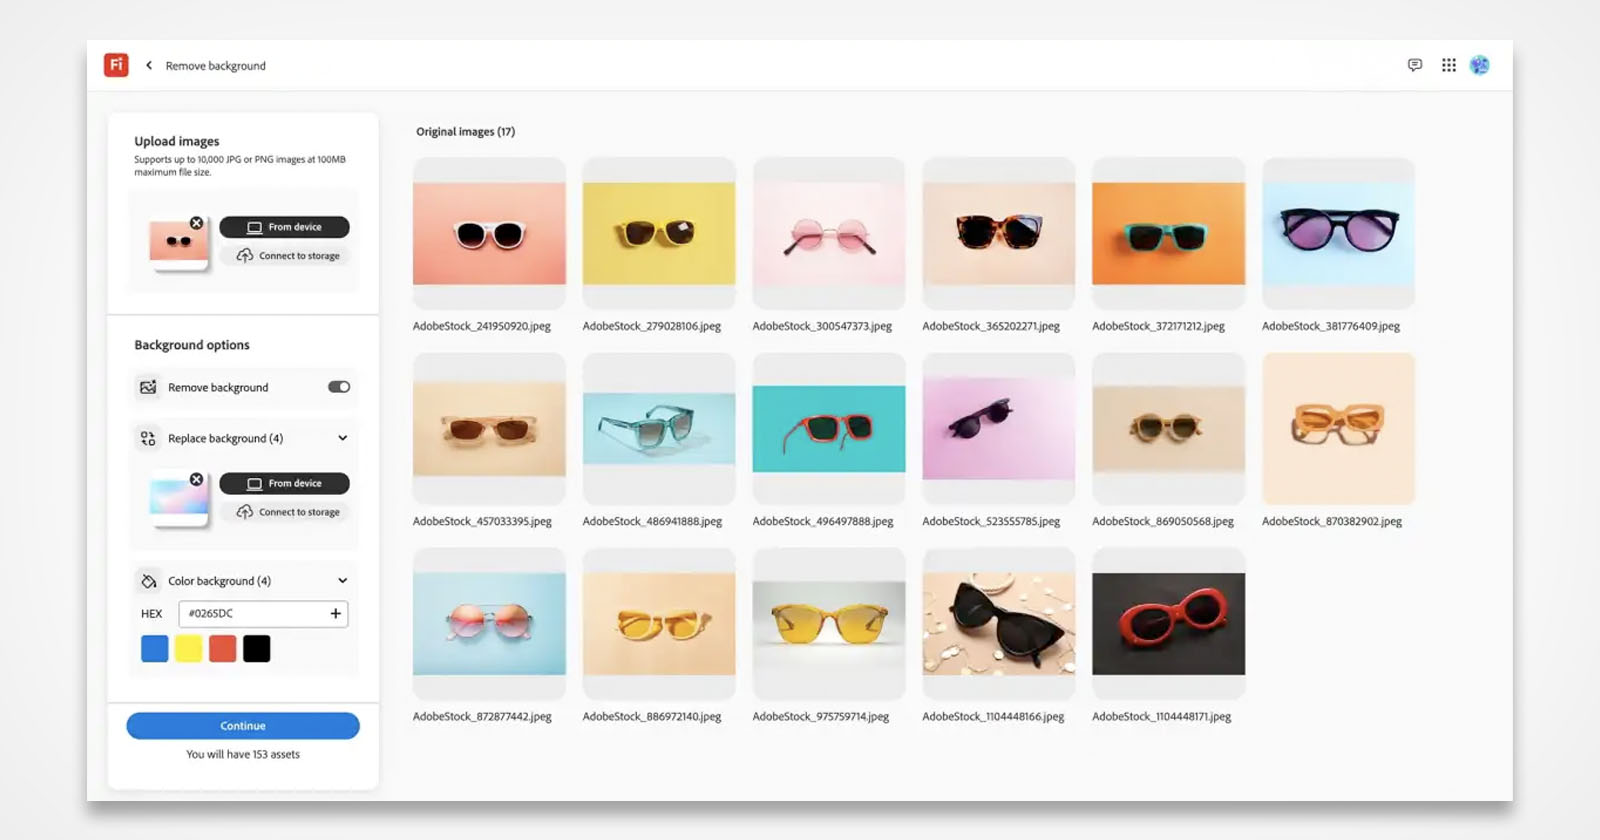Viewport: 1600px width, 840px height.
Task: Select the black color swatch
Action: pos(257,649)
